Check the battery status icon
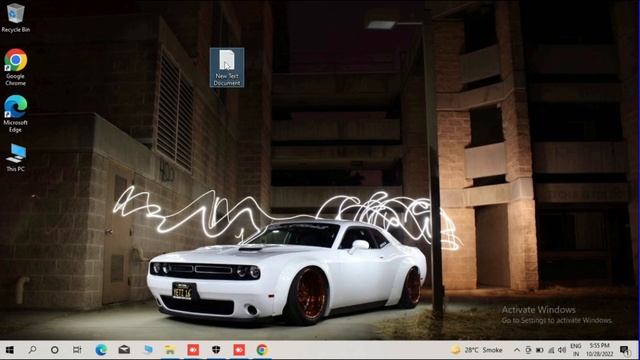This screenshot has width=640, height=360. point(540,350)
